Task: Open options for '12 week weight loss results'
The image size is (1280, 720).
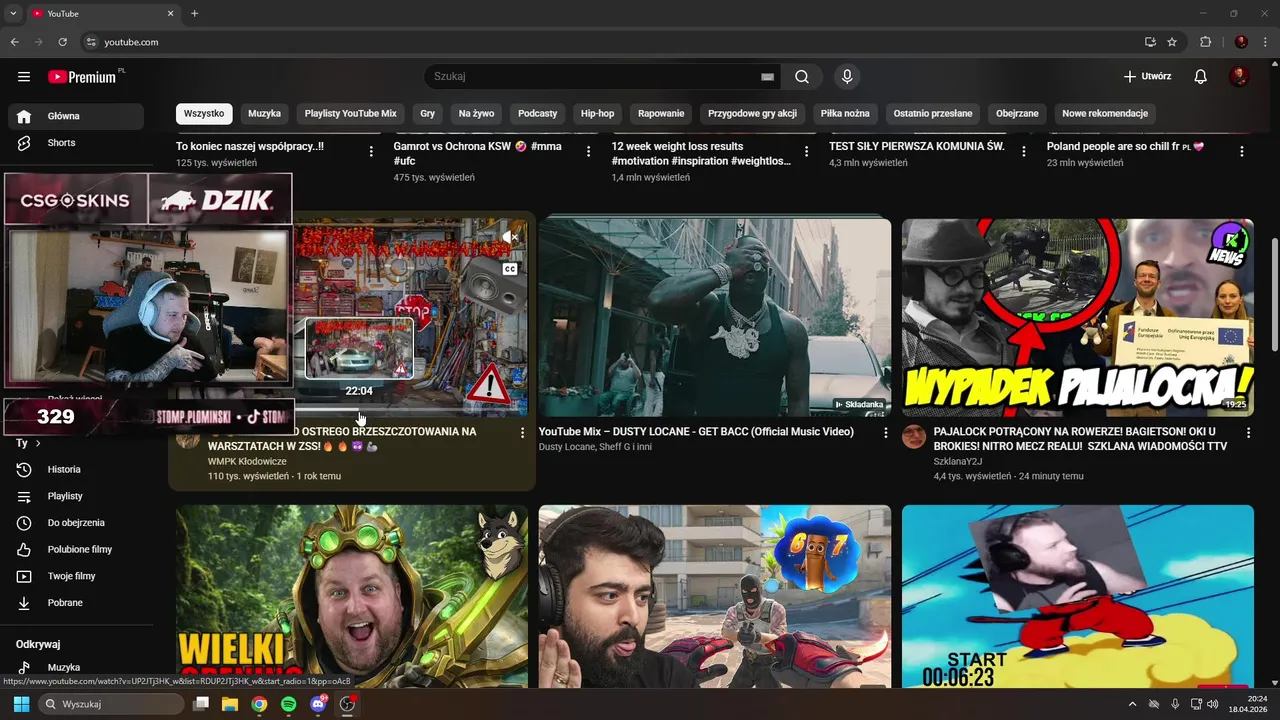Action: click(807, 152)
